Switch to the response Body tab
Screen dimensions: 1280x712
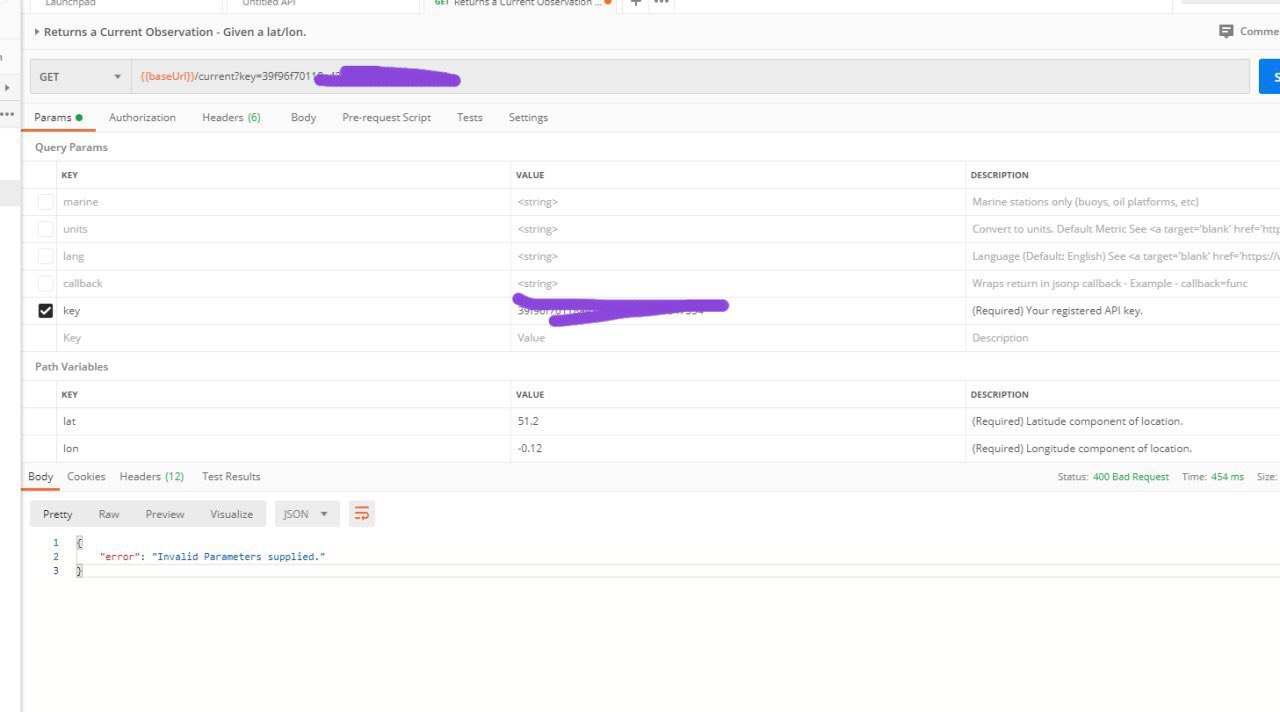coord(41,476)
